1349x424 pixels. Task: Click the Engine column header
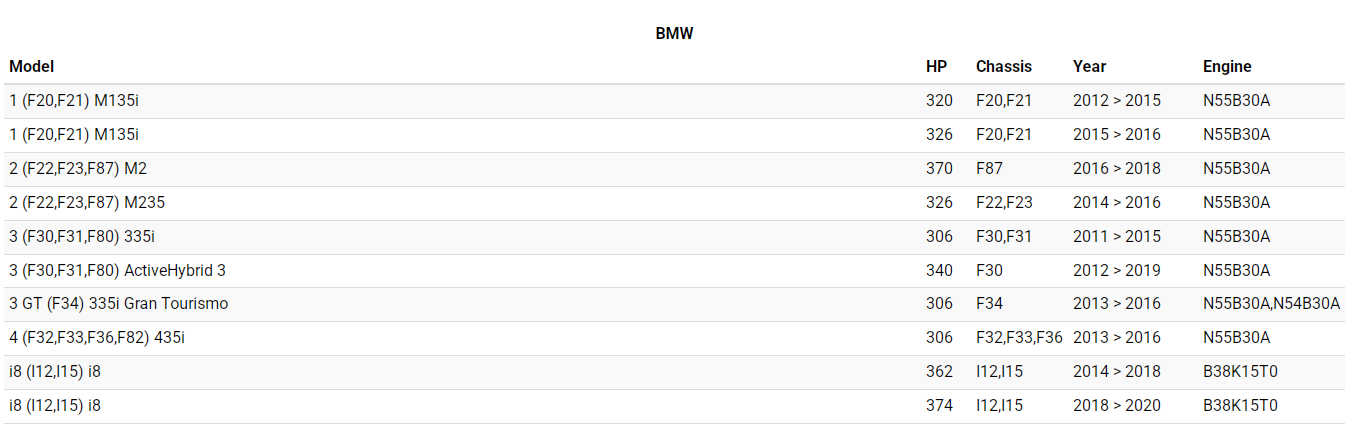pyautogui.click(x=1226, y=67)
